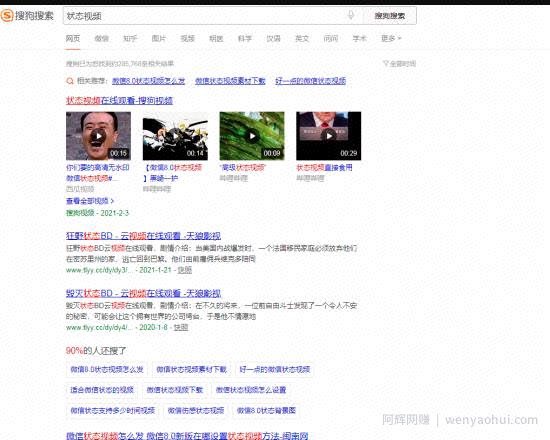This screenshot has height=440, width=550.
Task: Open the 知乎 tab
Action: click(130, 39)
